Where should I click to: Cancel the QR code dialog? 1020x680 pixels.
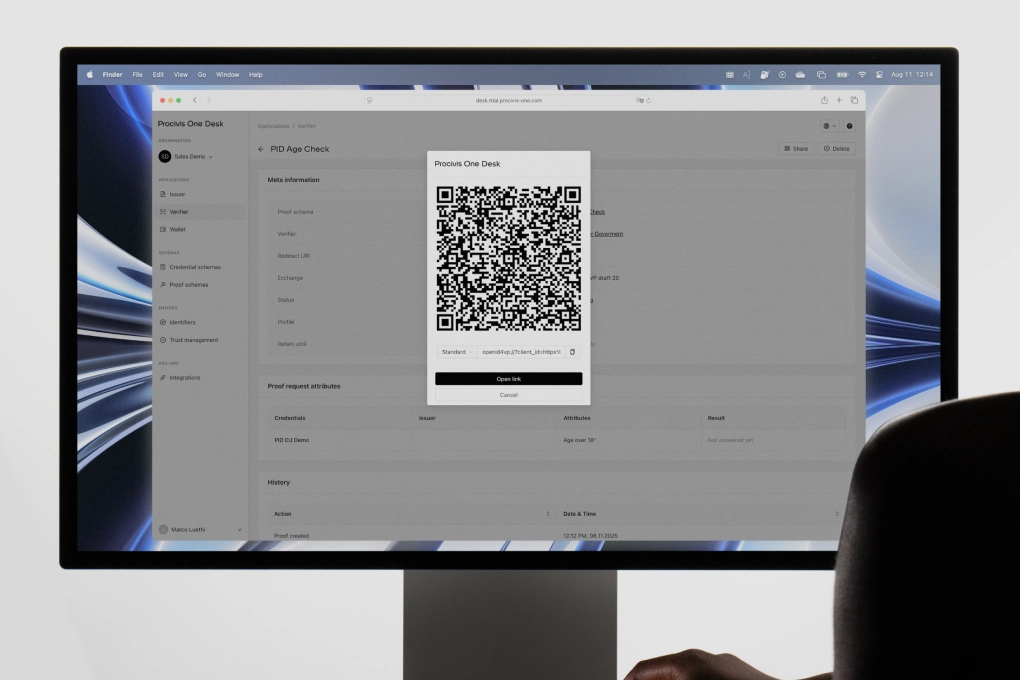click(508, 395)
